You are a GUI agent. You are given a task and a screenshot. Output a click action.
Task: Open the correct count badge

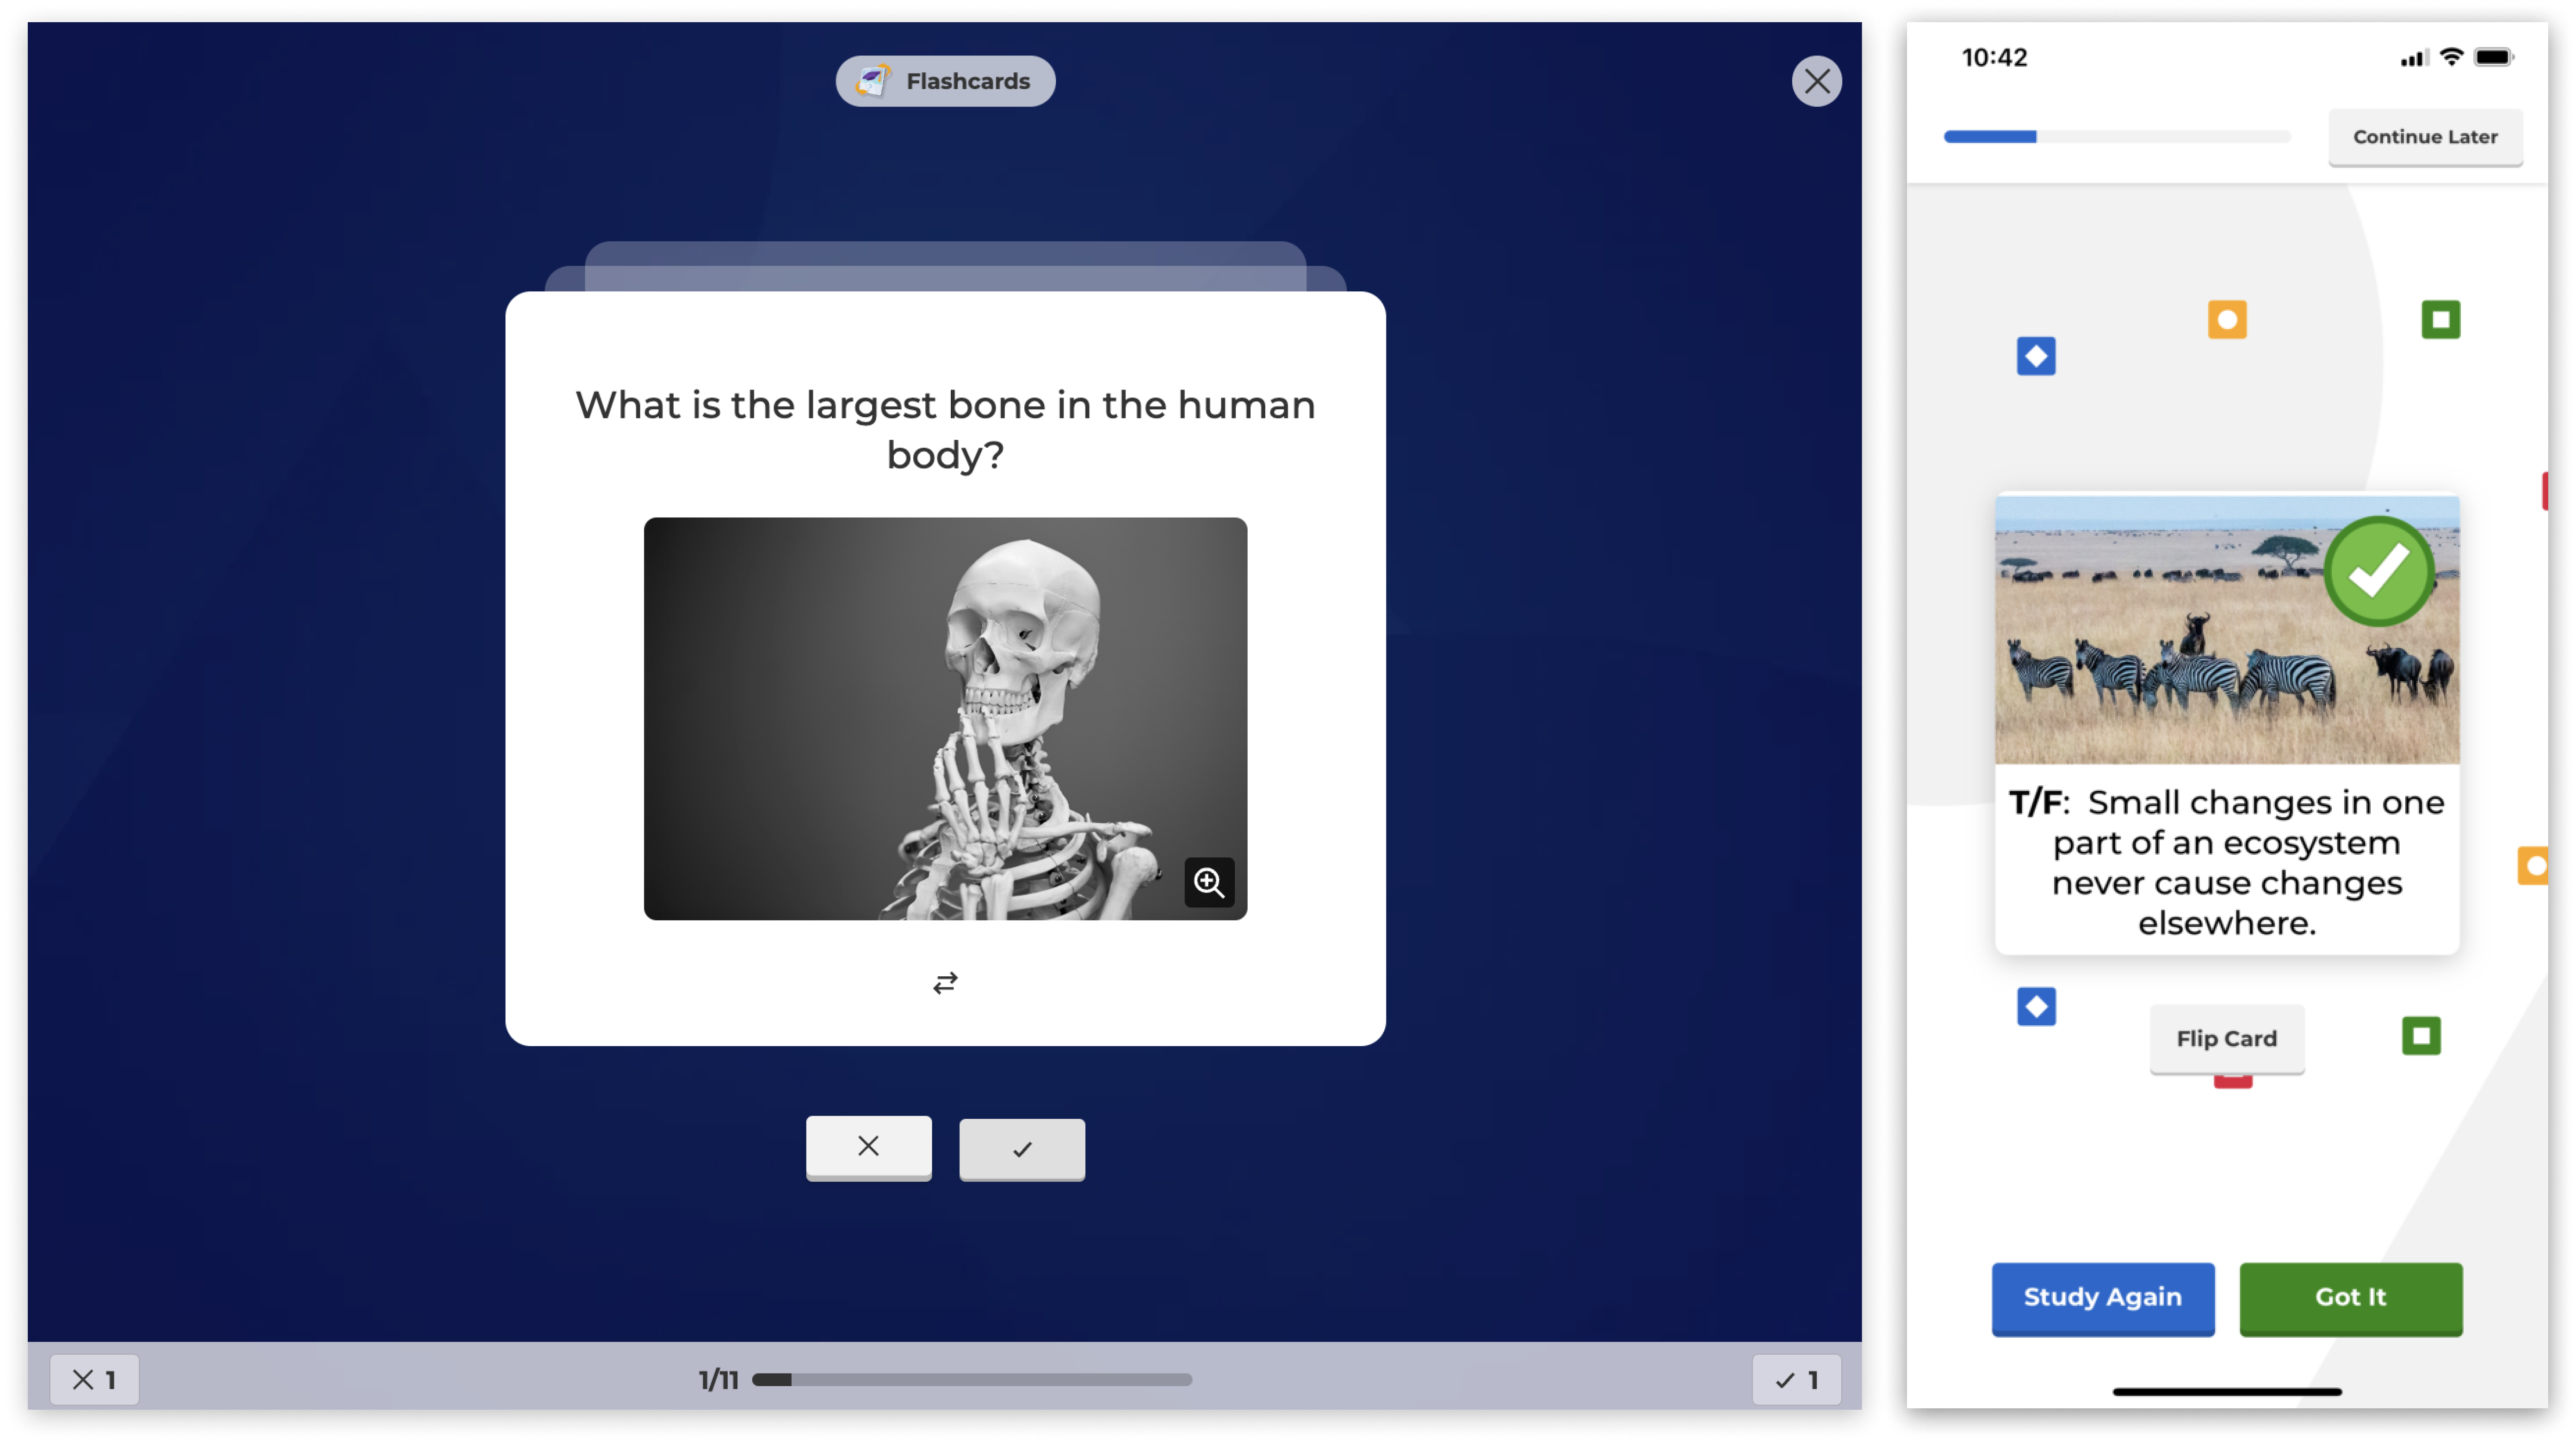coord(1796,1379)
